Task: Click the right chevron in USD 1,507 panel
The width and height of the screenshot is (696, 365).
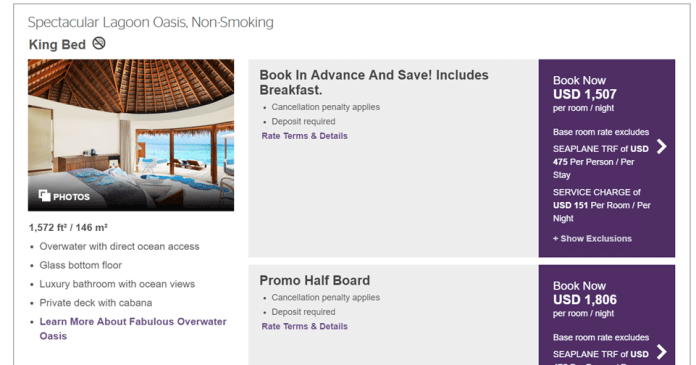Action: [661, 147]
